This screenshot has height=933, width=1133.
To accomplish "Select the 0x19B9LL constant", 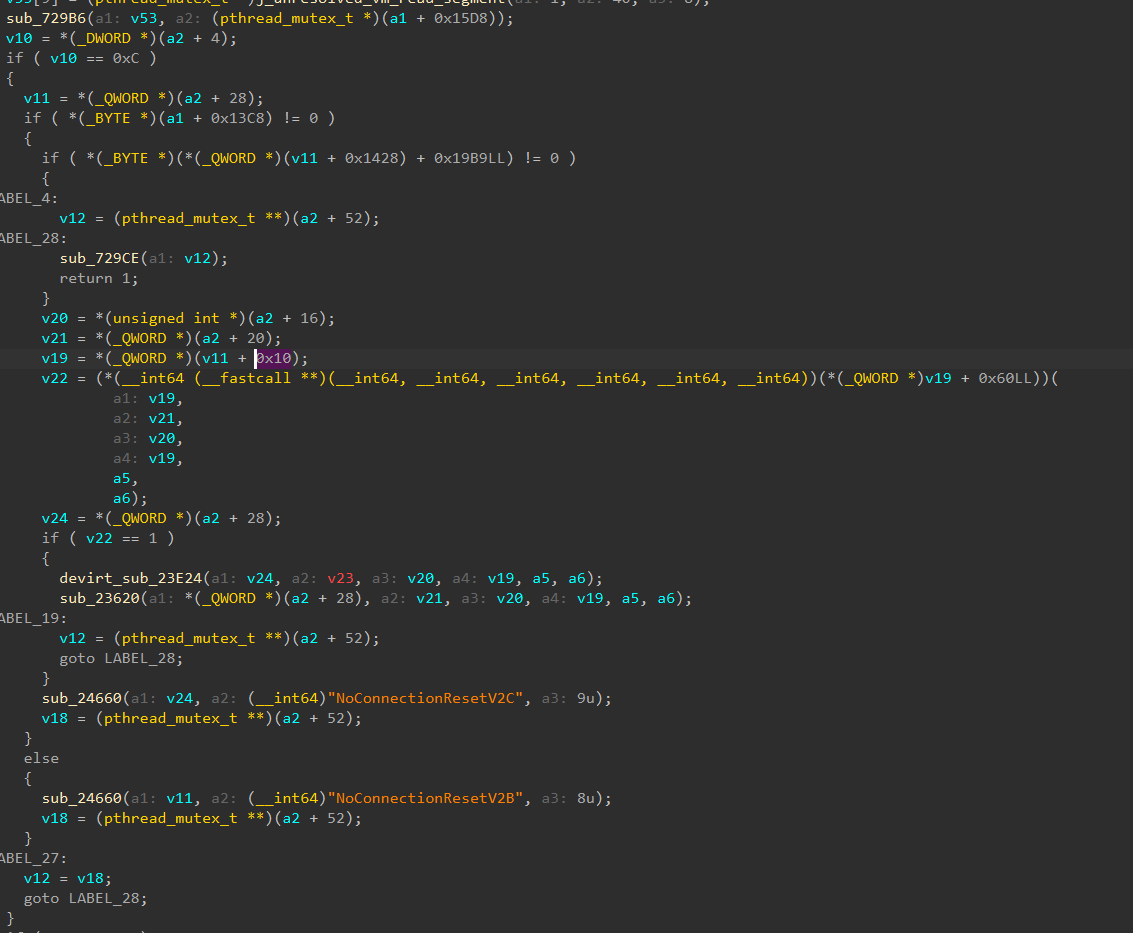I will (x=473, y=158).
